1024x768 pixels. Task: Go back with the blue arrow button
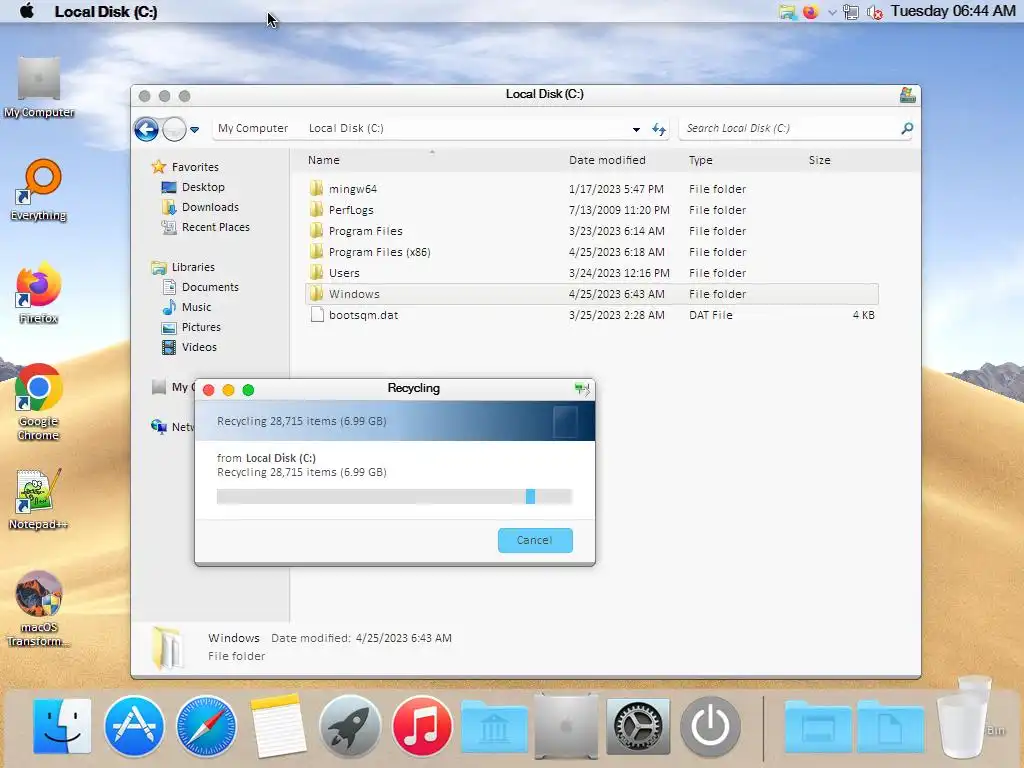click(146, 129)
